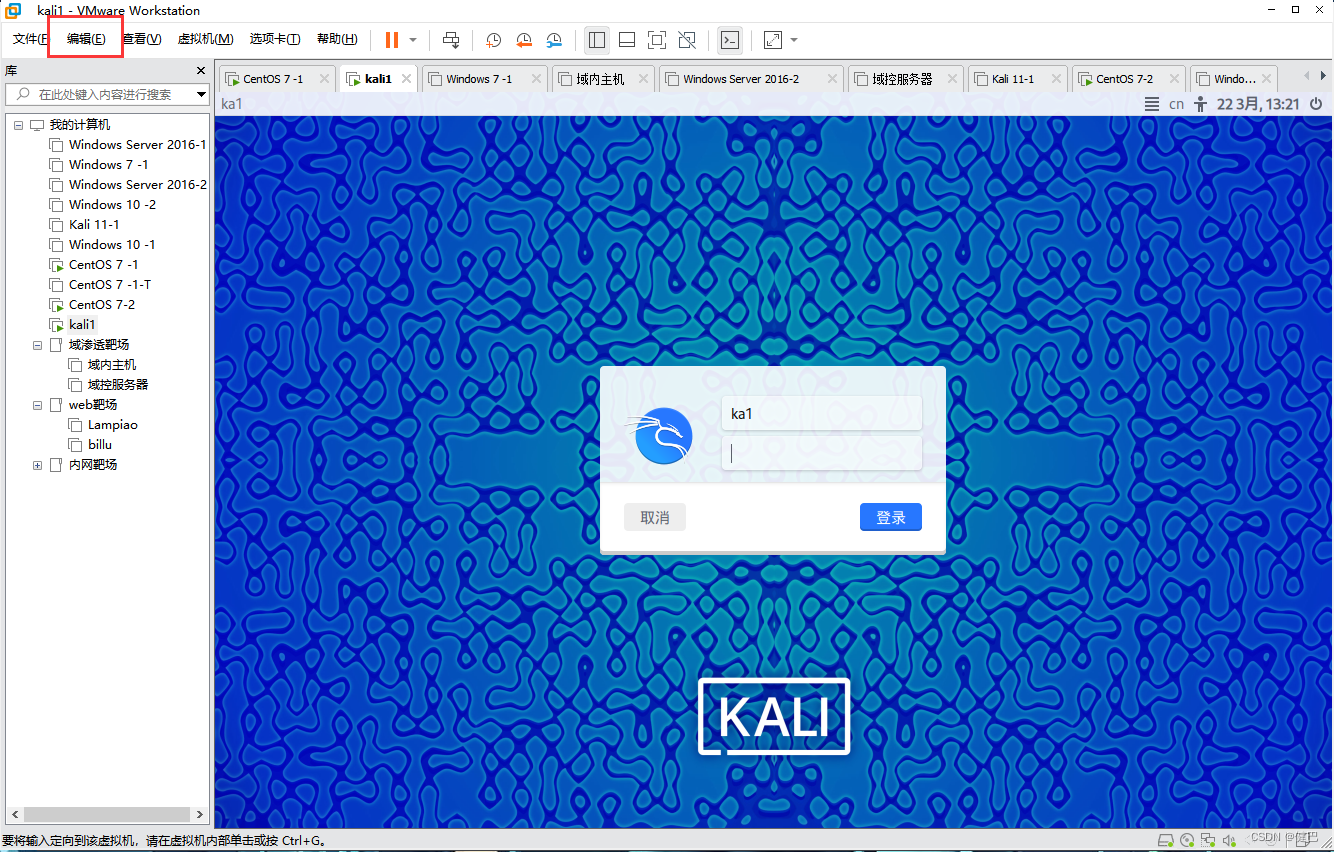
Task: Open the library search filter dropdown
Action: click(201, 94)
